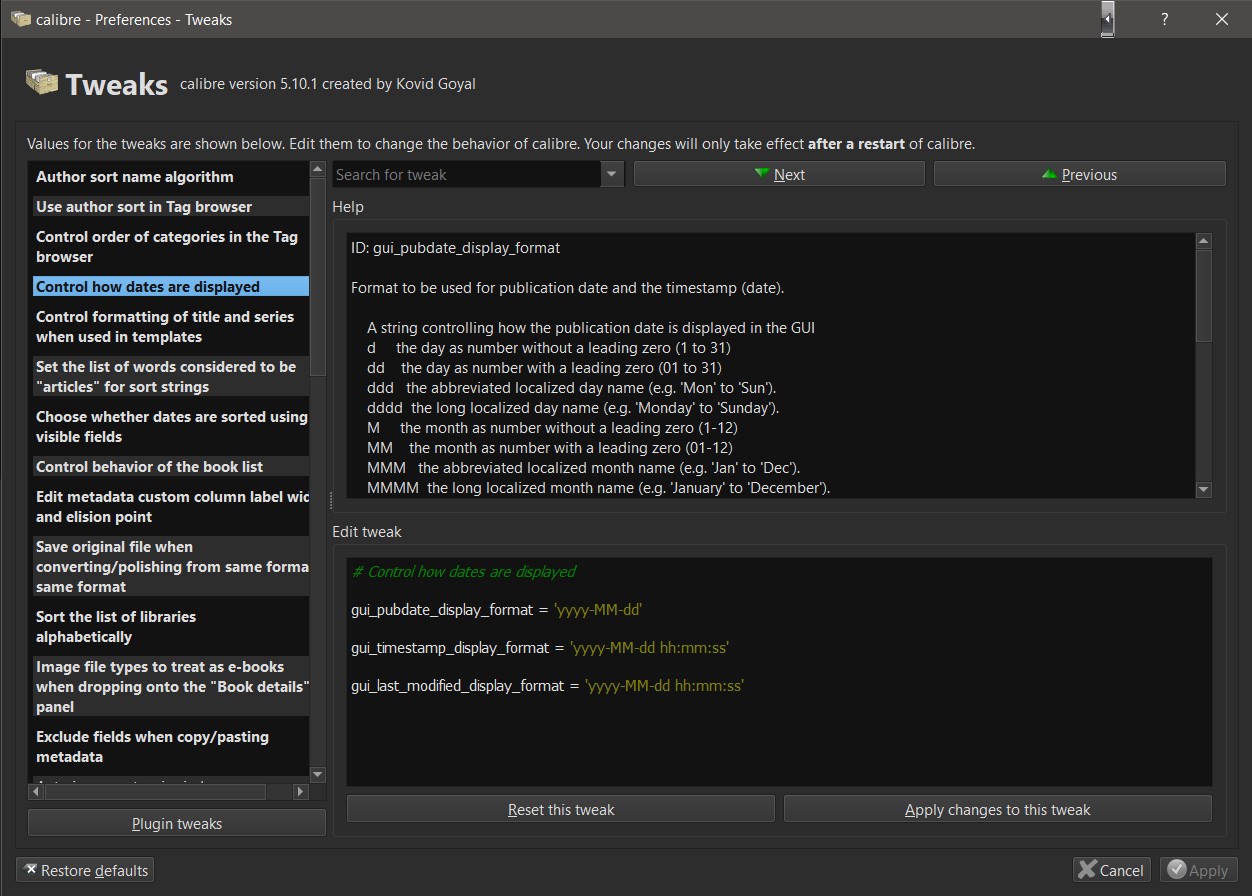
Task: Click the Plugin tweaks button
Action: (177, 824)
